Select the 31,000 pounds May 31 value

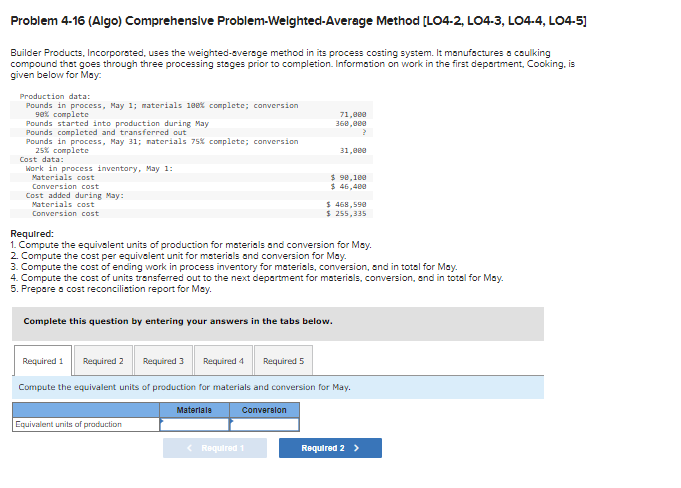click(x=353, y=151)
